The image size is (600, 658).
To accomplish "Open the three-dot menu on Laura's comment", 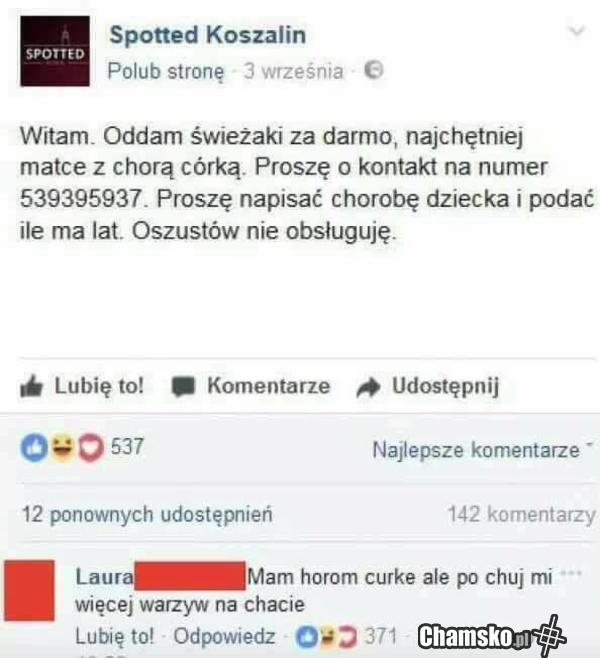I will tap(571, 573).
